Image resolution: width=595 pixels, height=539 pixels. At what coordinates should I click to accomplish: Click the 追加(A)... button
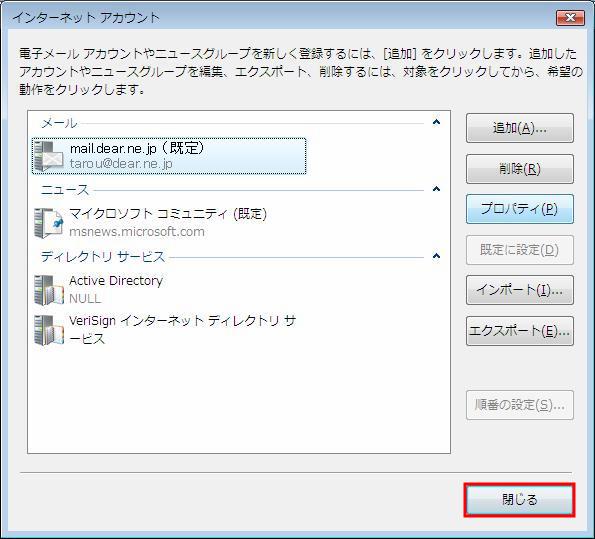(519, 128)
